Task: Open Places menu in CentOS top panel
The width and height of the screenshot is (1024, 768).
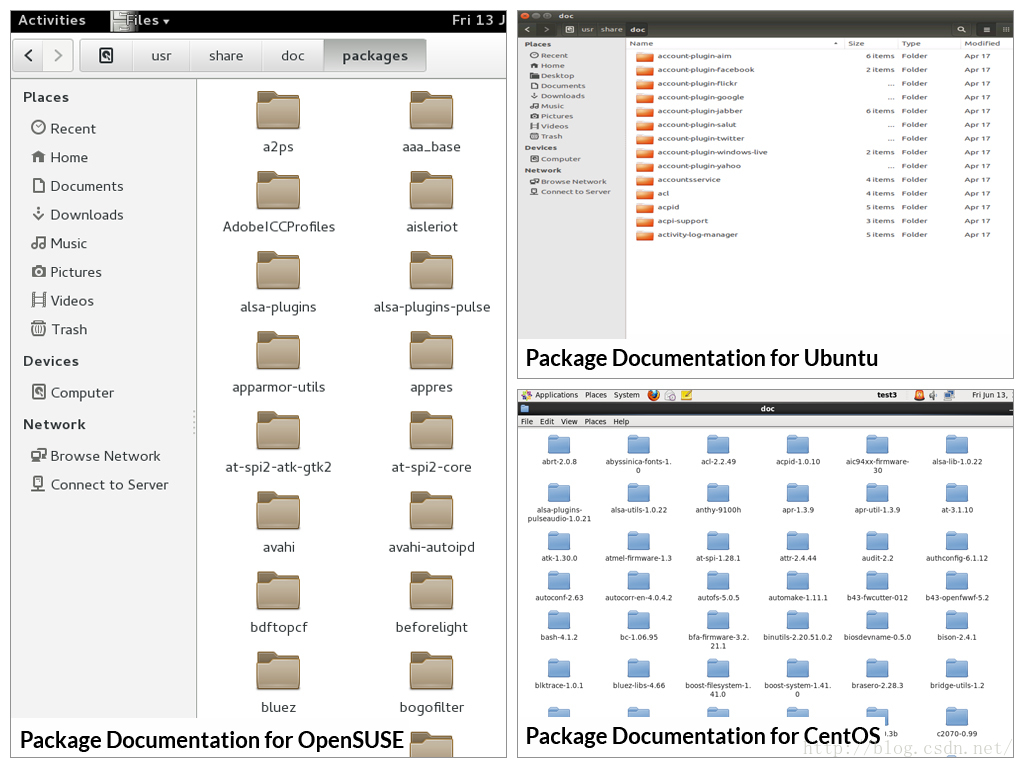Action: point(596,395)
